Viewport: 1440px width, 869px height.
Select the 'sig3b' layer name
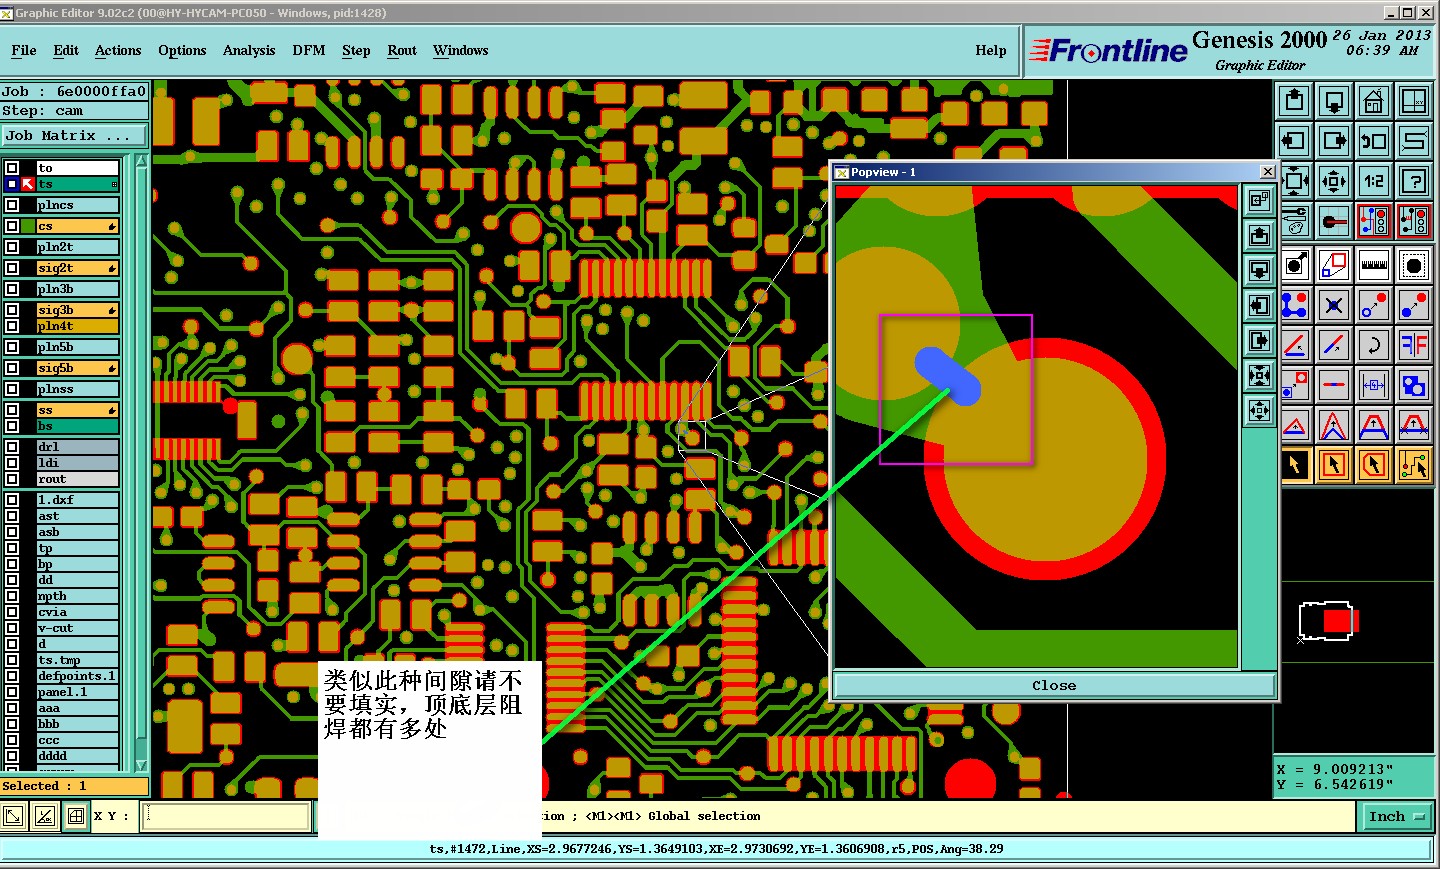77,310
